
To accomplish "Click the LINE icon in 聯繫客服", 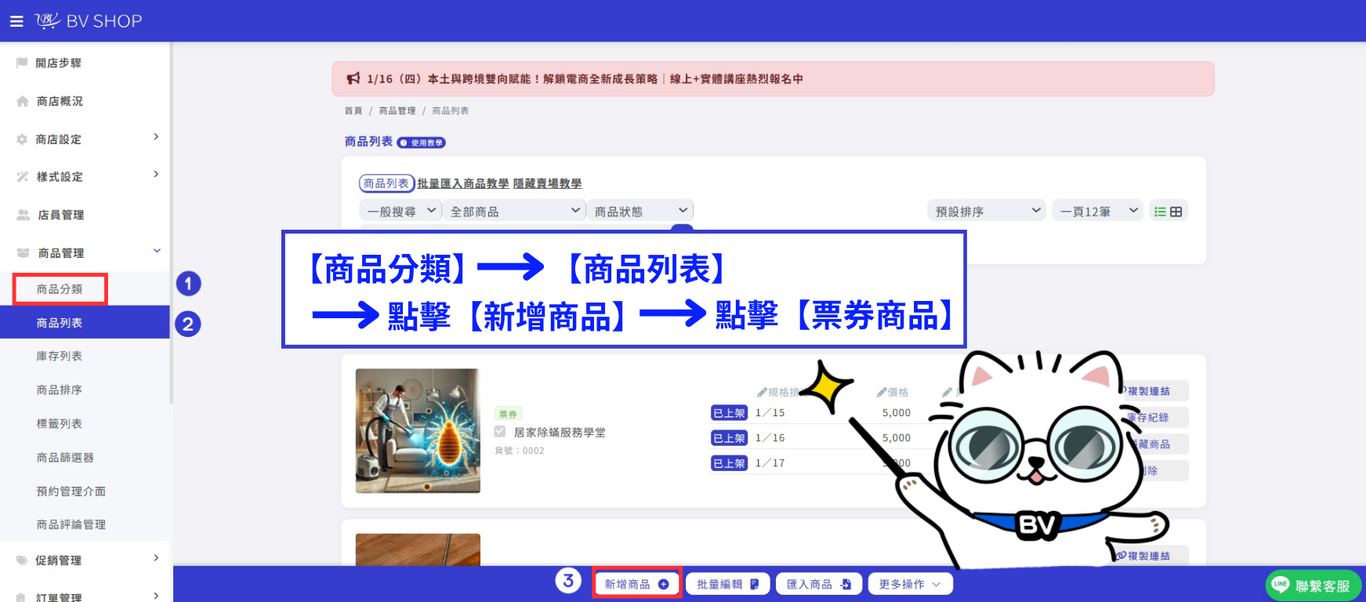I will (1280, 586).
